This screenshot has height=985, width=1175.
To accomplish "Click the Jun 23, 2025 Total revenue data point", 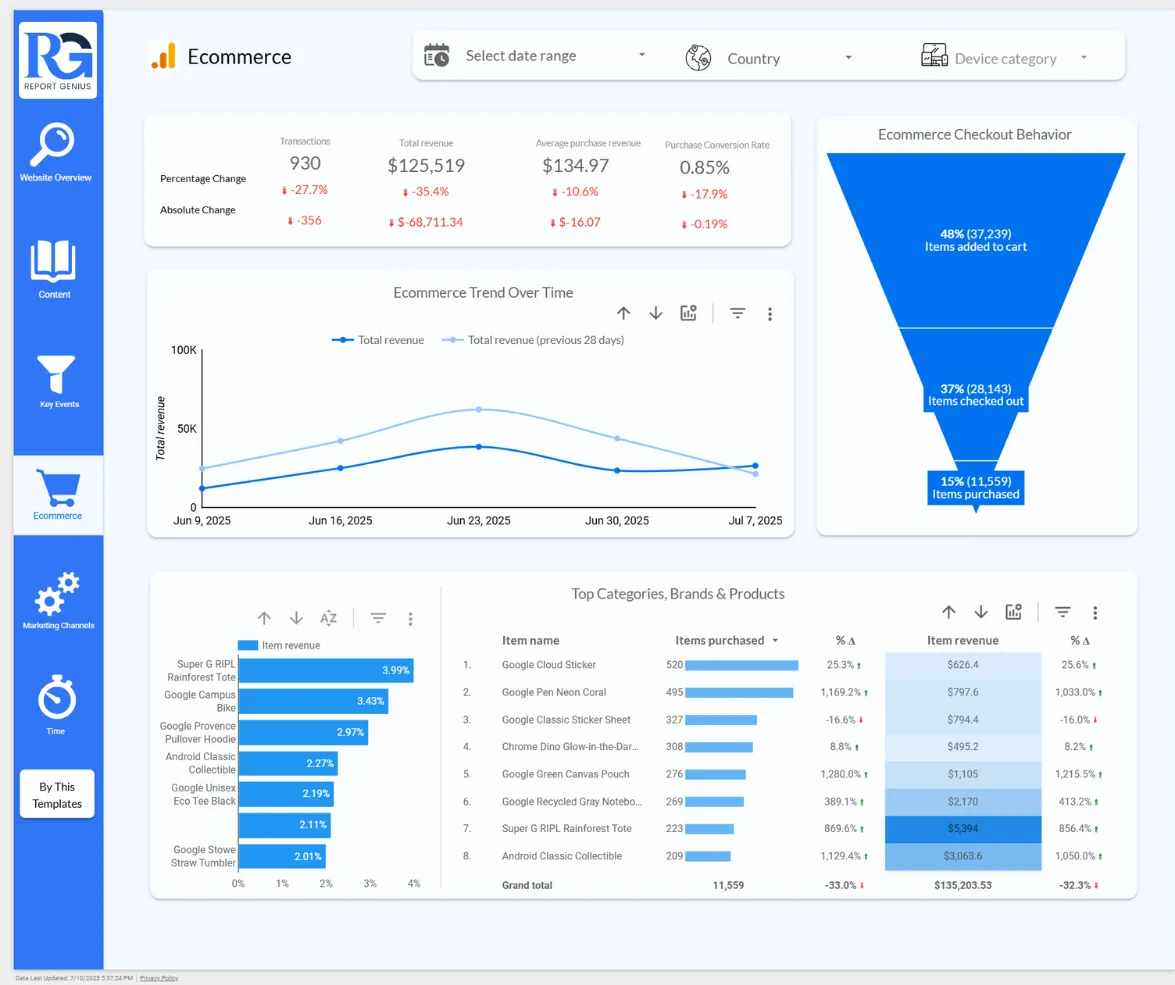I will click(479, 447).
